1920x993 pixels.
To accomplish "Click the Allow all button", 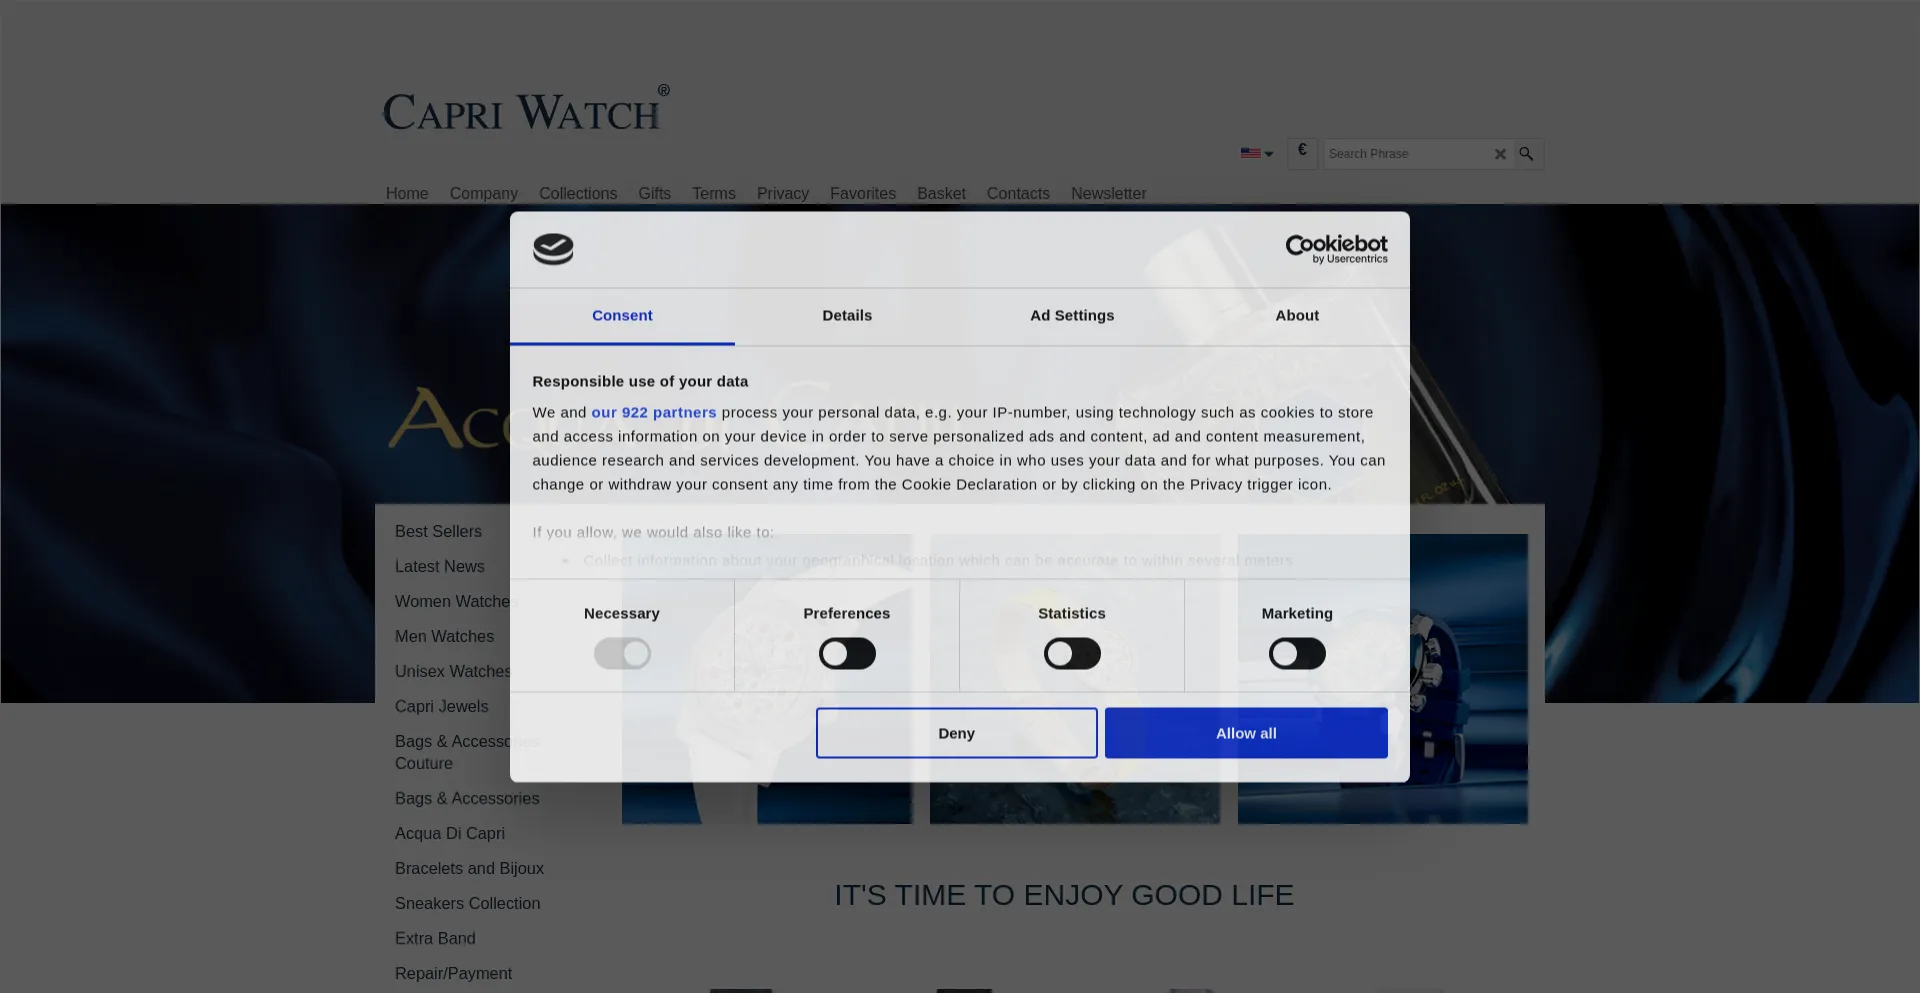I will click(1246, 733).
